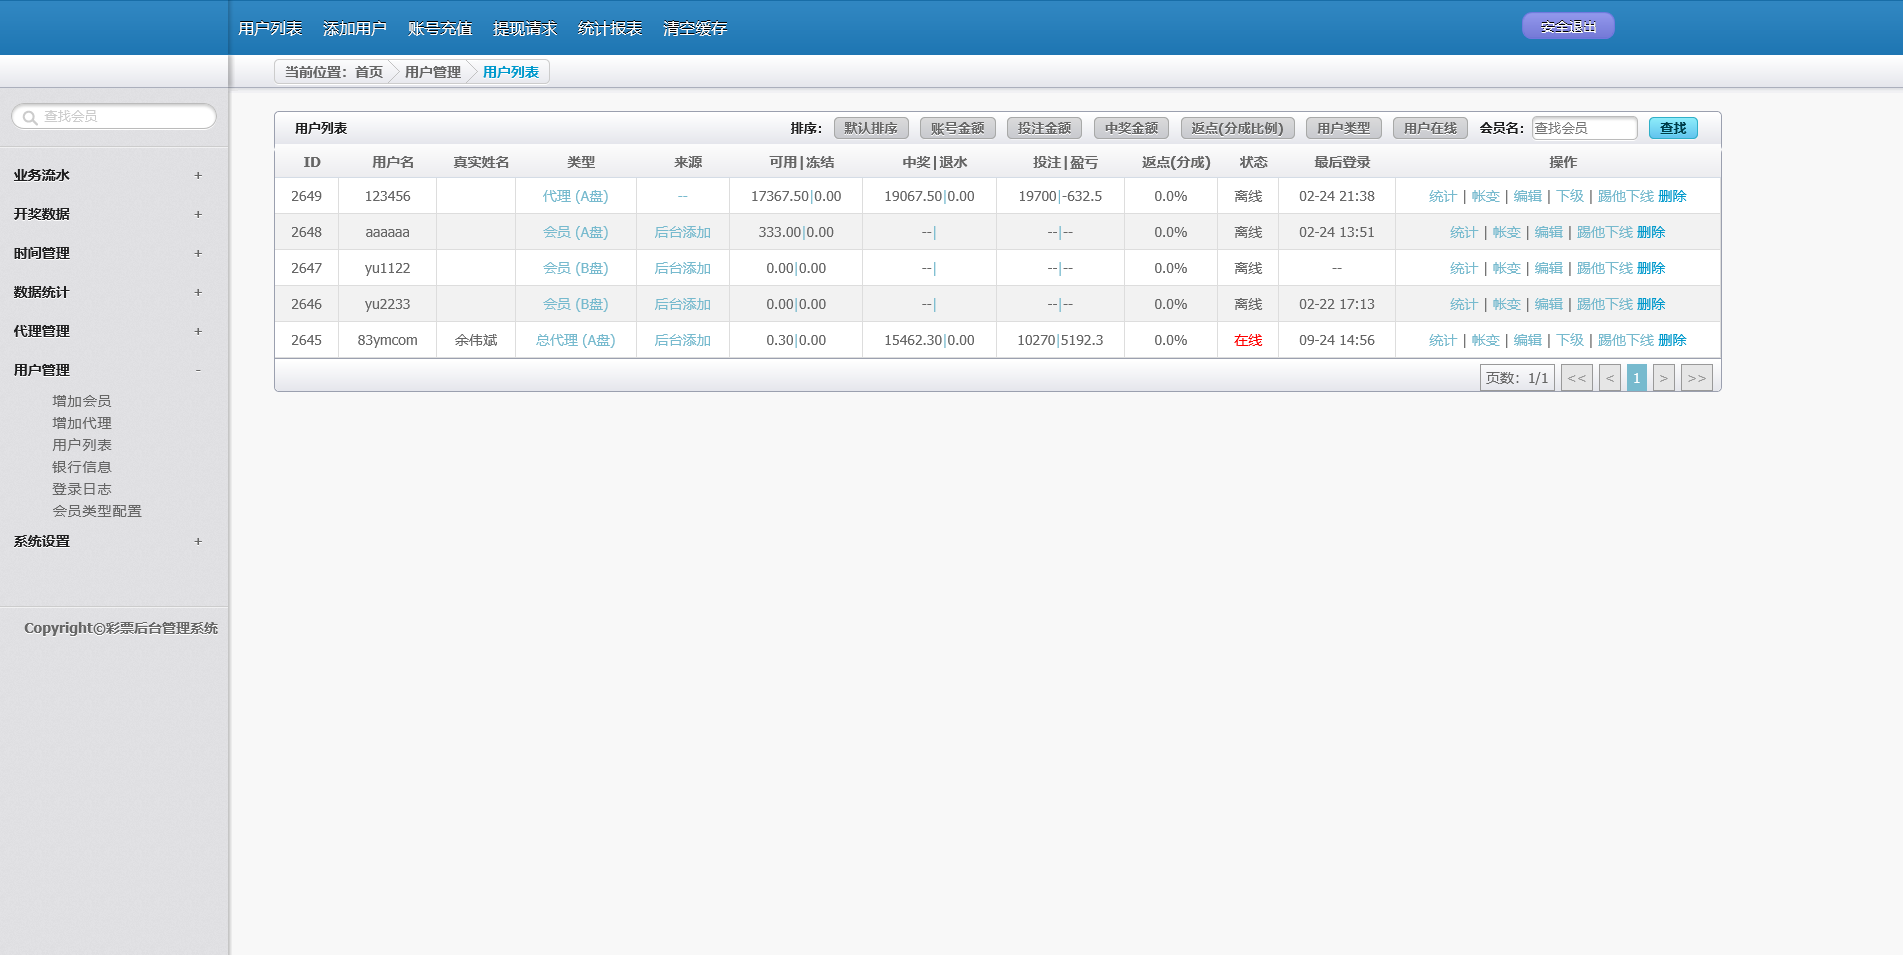The width and height of the screenshot is (1903, 955).
Task: Click 删除 for user 83ymcom
Action: coord(1672,340)
